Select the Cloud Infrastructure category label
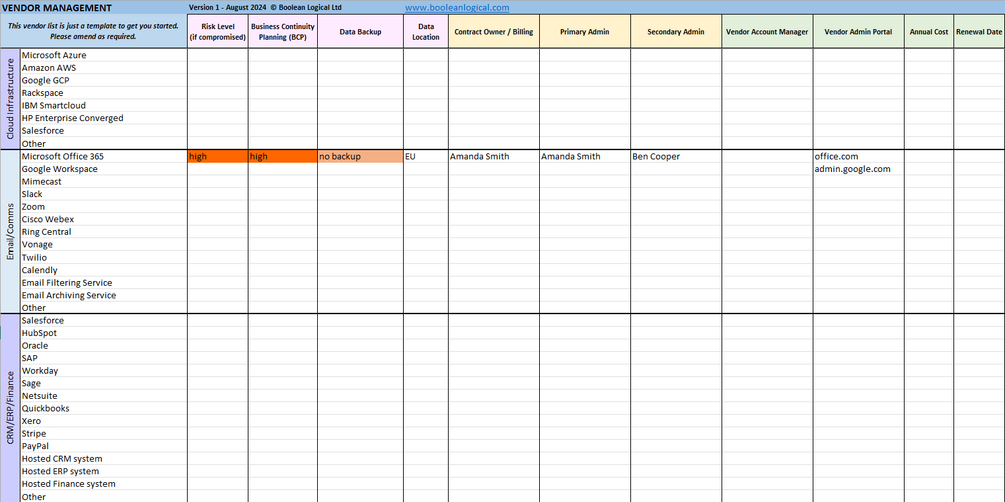 click(10, 99)
